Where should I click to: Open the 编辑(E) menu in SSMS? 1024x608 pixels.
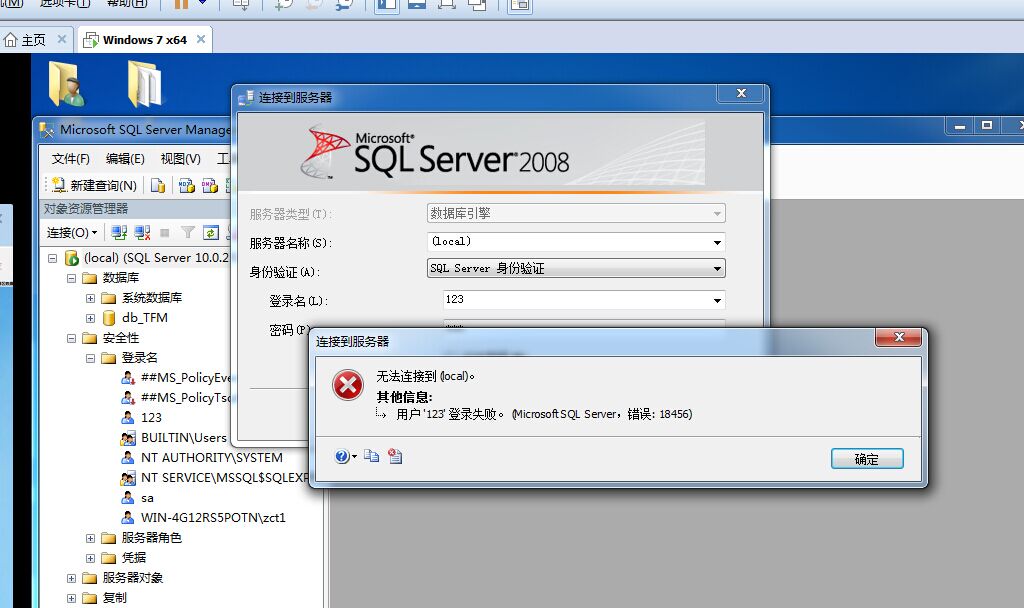[x=125, y=159]
